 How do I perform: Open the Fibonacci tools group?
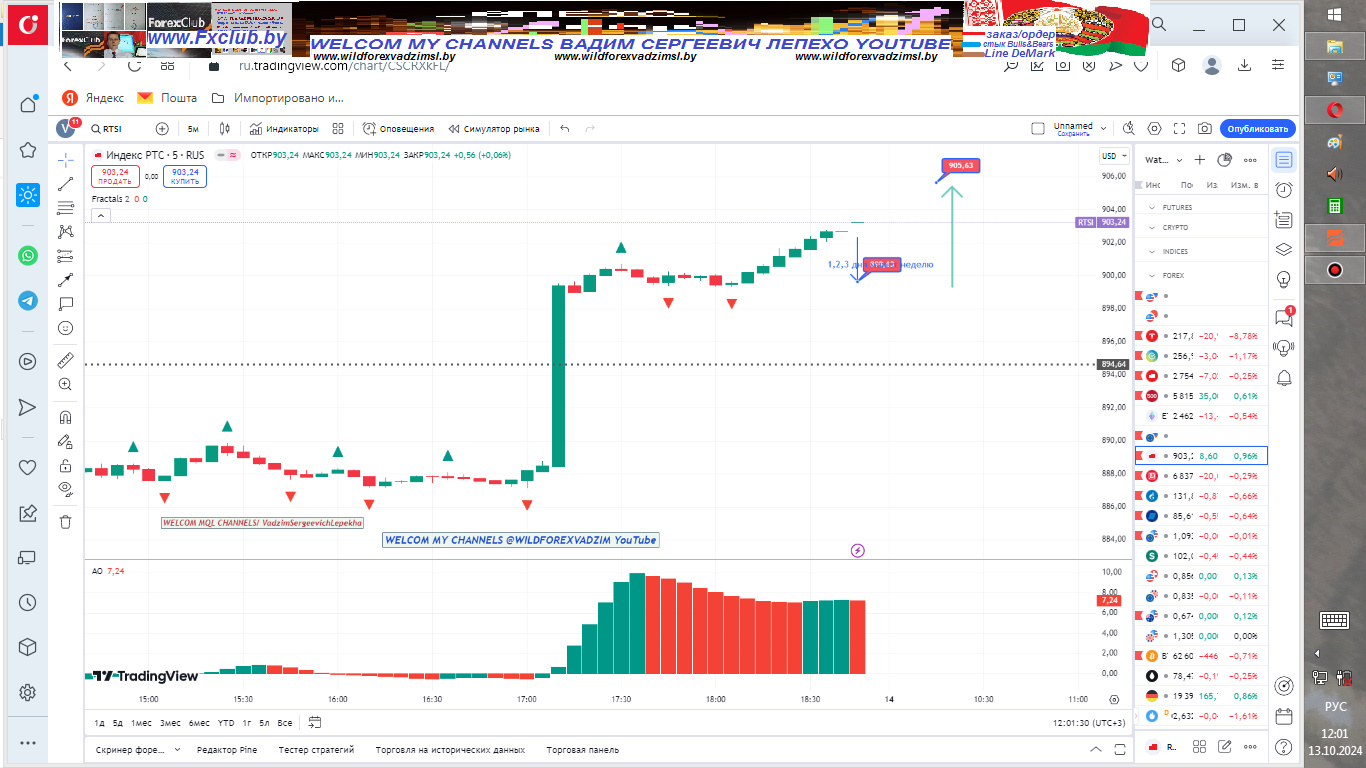[x=65, y=208]
